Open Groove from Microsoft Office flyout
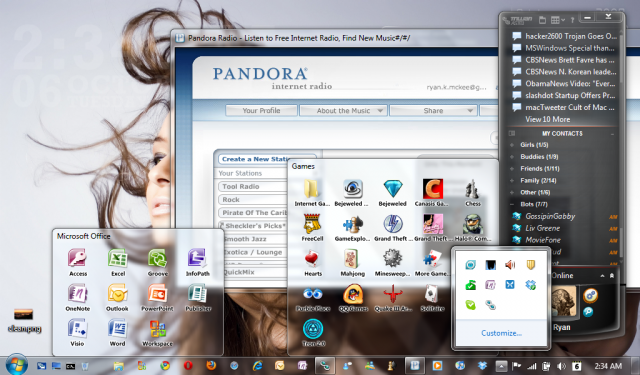This screenshot has width=640, height=375. coord(158,262)
